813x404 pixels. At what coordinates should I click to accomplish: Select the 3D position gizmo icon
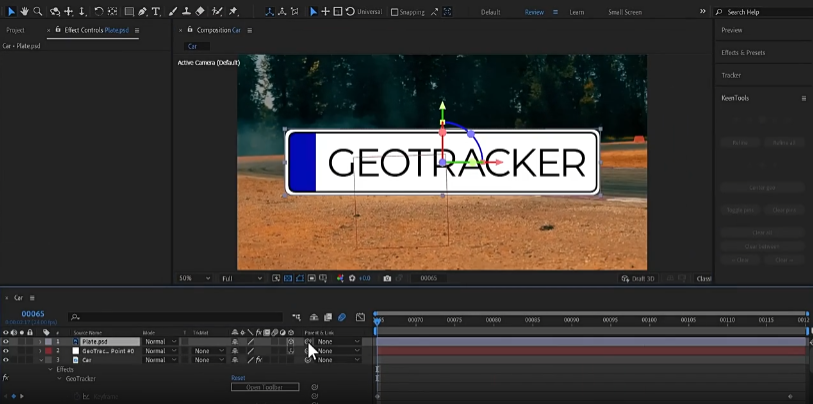[x=326, y=11]
